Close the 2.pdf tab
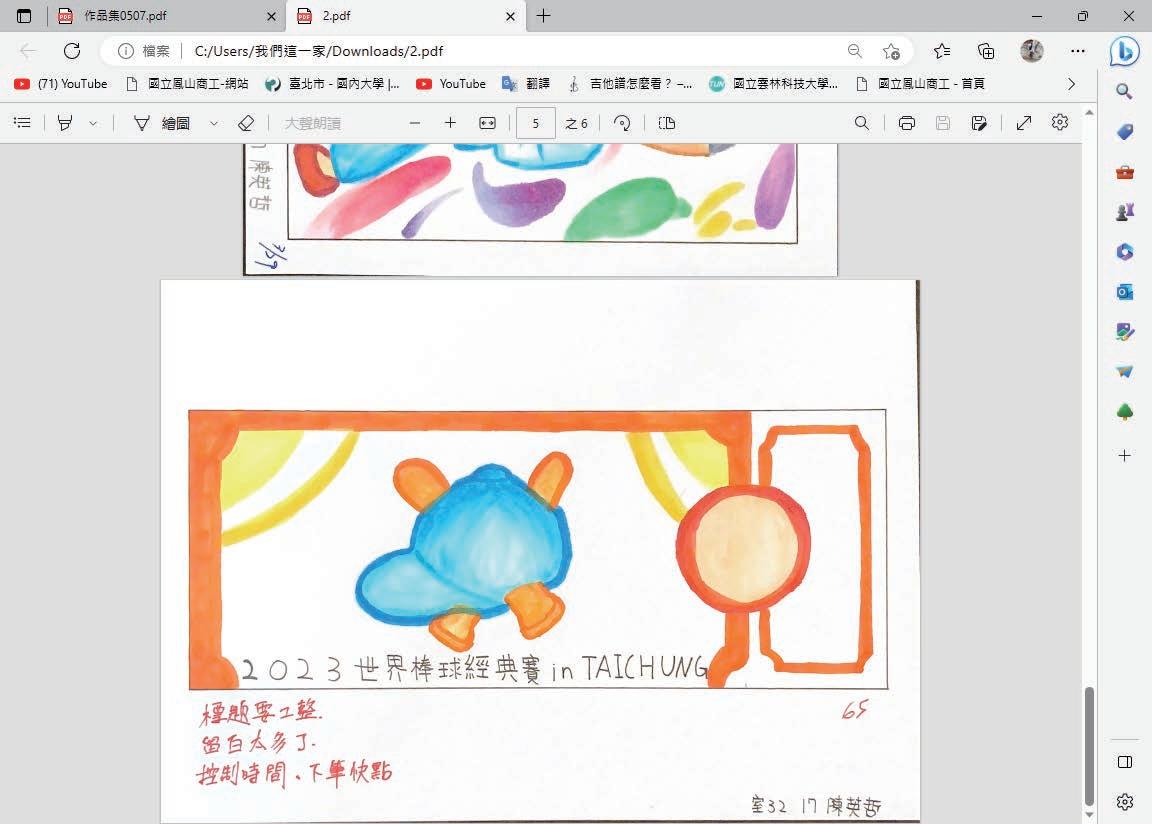The width and height of the screenshot is (1152, 824). pos(511,16)
